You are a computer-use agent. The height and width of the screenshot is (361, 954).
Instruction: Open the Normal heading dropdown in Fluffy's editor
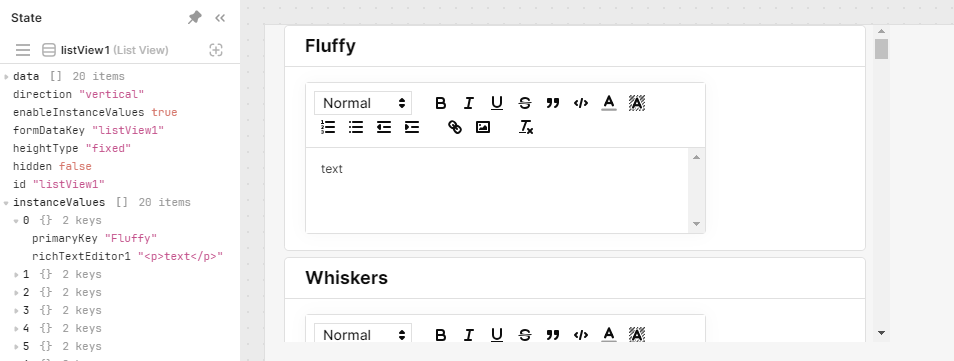(363, 103)
